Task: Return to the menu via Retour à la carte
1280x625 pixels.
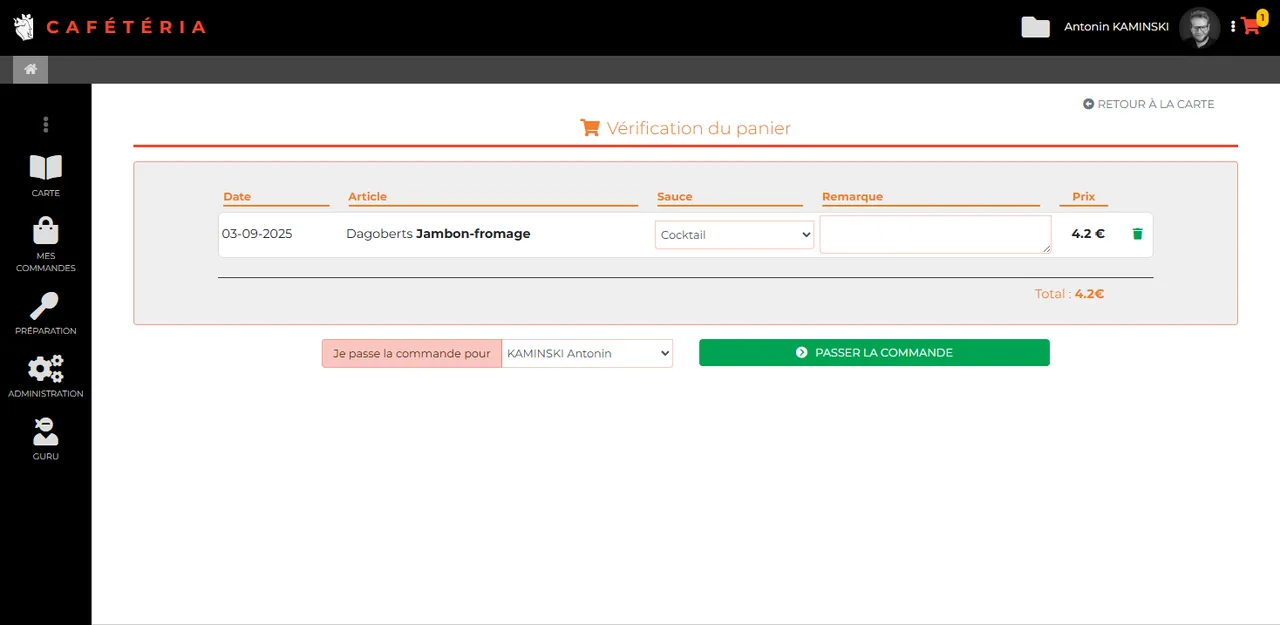Action: [x=1148, y=104]
